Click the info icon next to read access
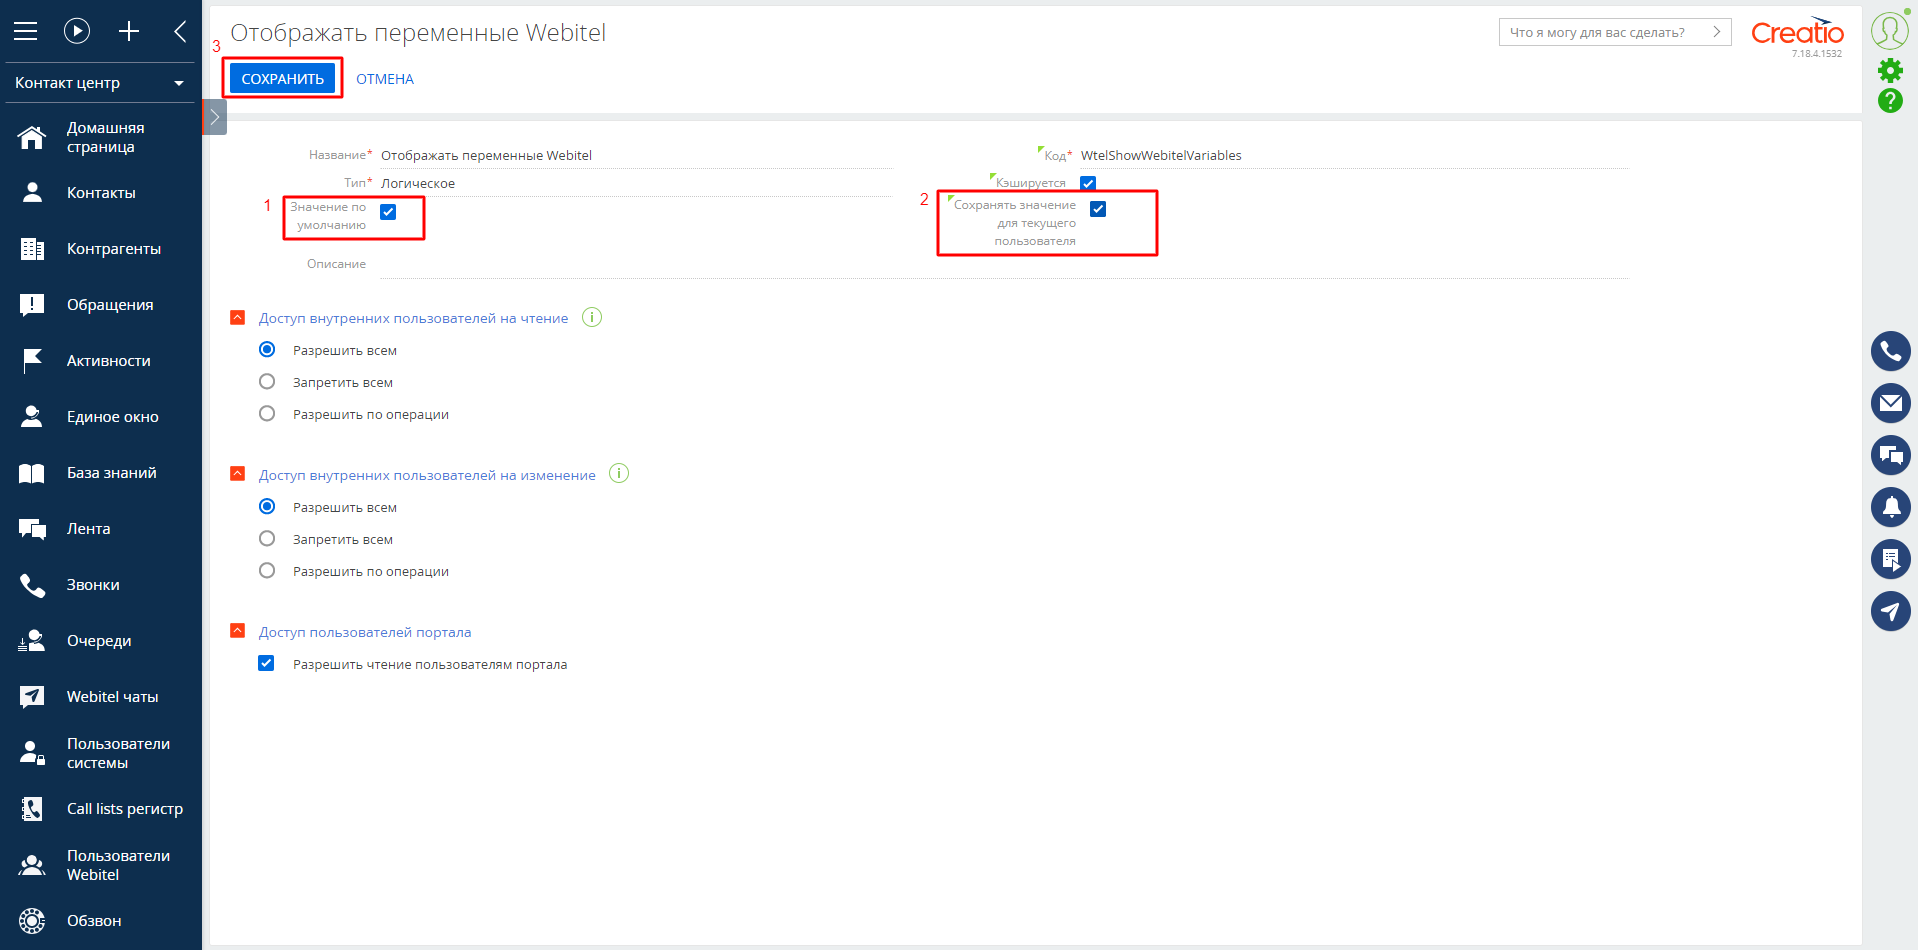 pos(592,317)
